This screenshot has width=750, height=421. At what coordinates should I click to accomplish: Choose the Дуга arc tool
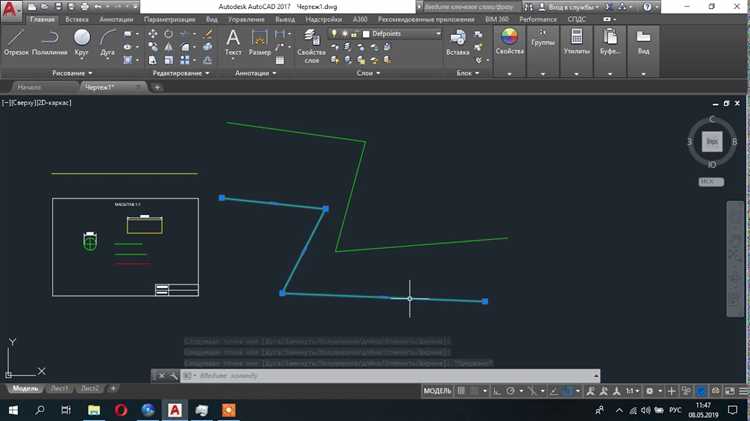(108, 43)
